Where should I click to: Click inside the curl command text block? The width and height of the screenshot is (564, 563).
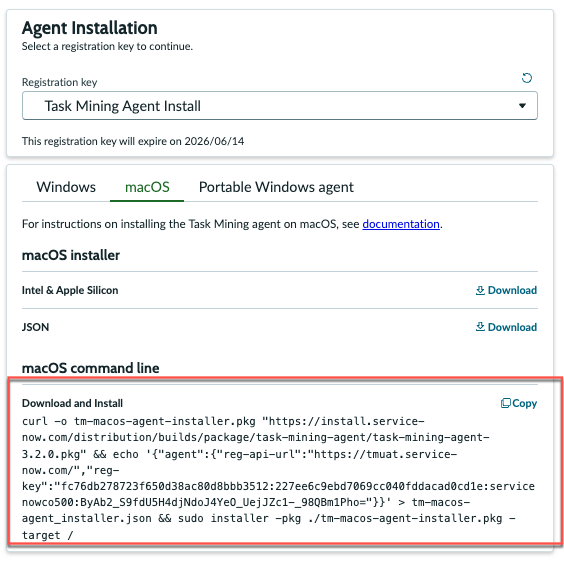pos(278,478)
